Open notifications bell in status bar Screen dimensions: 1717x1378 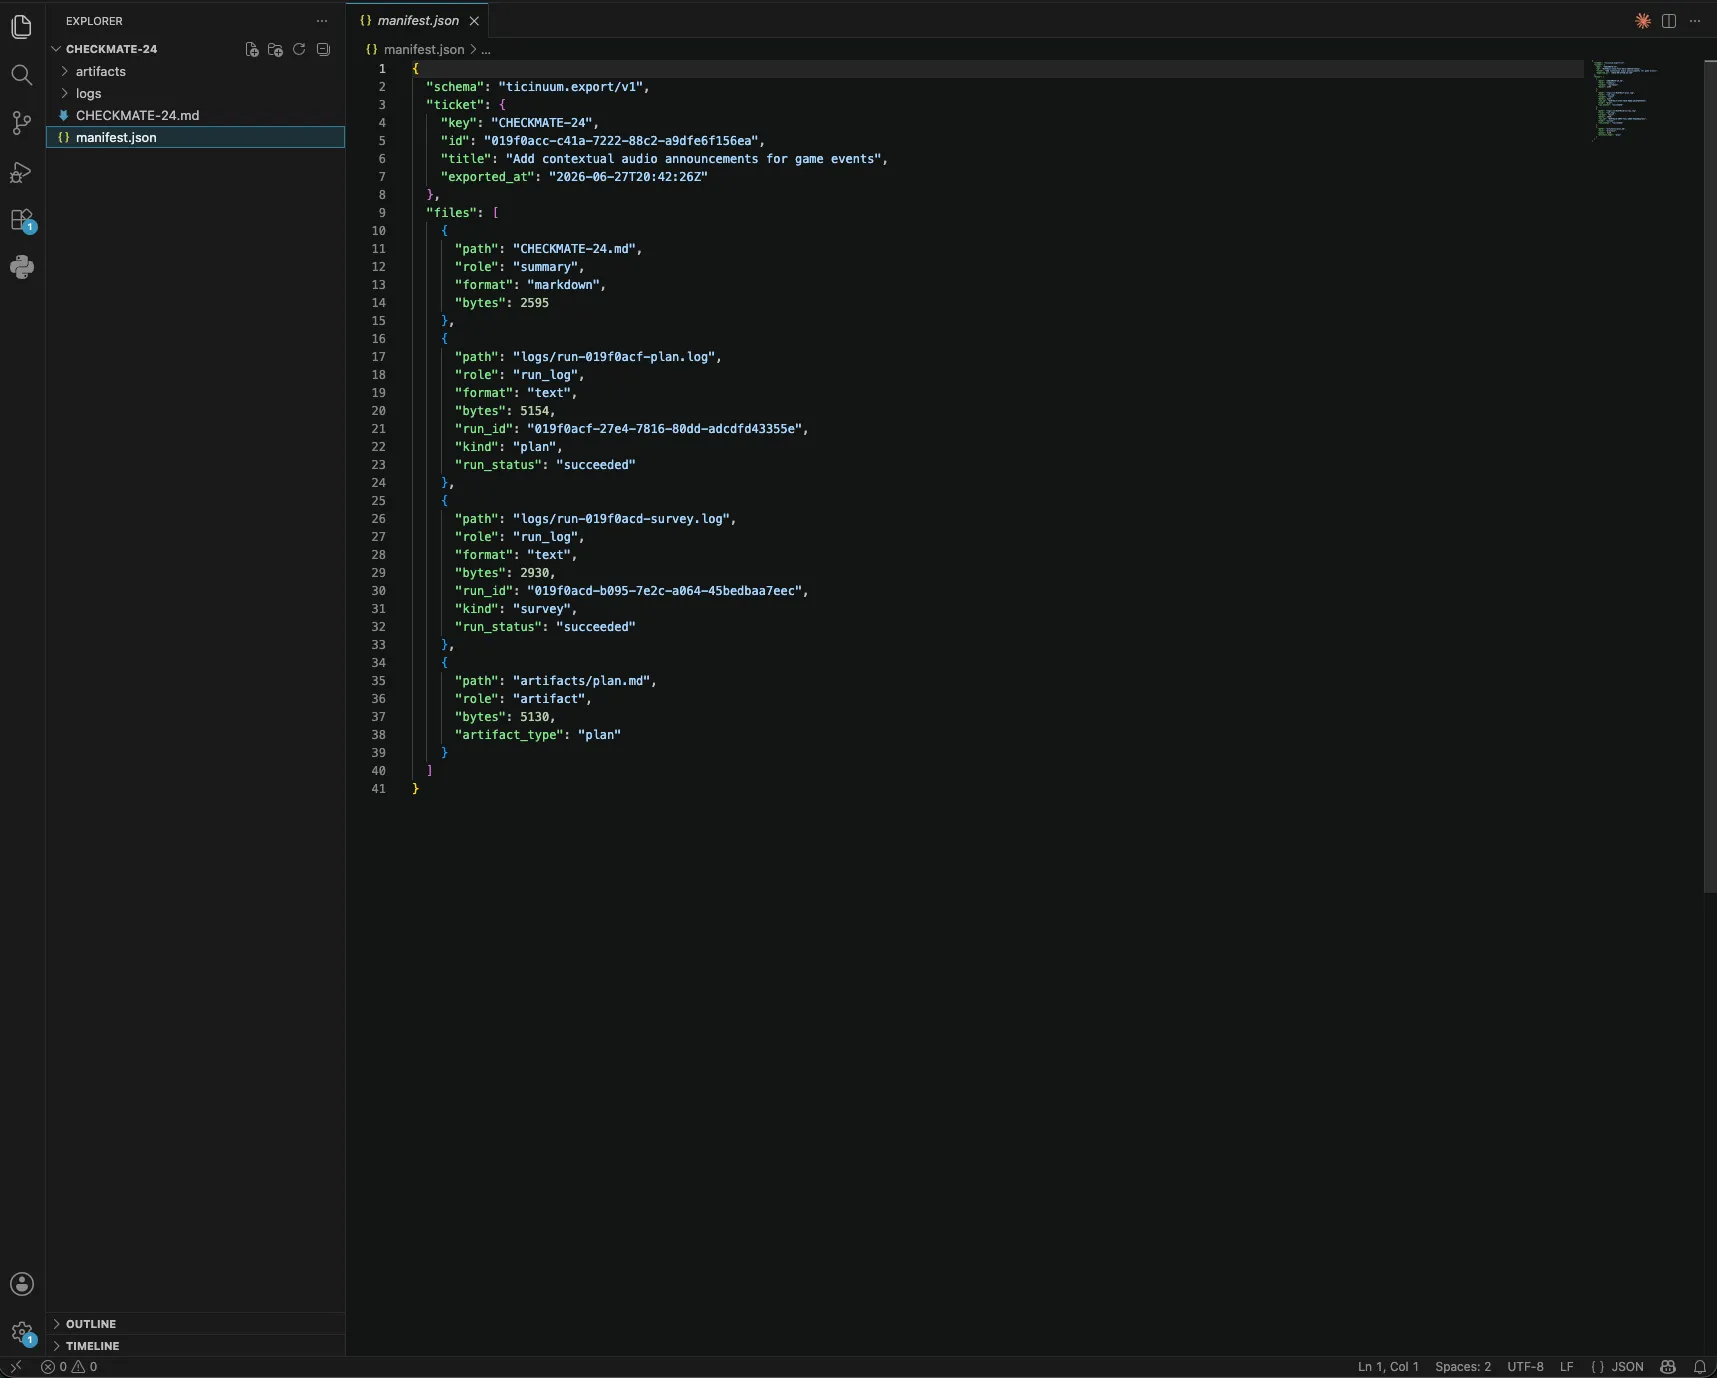pos(1700,1367)
